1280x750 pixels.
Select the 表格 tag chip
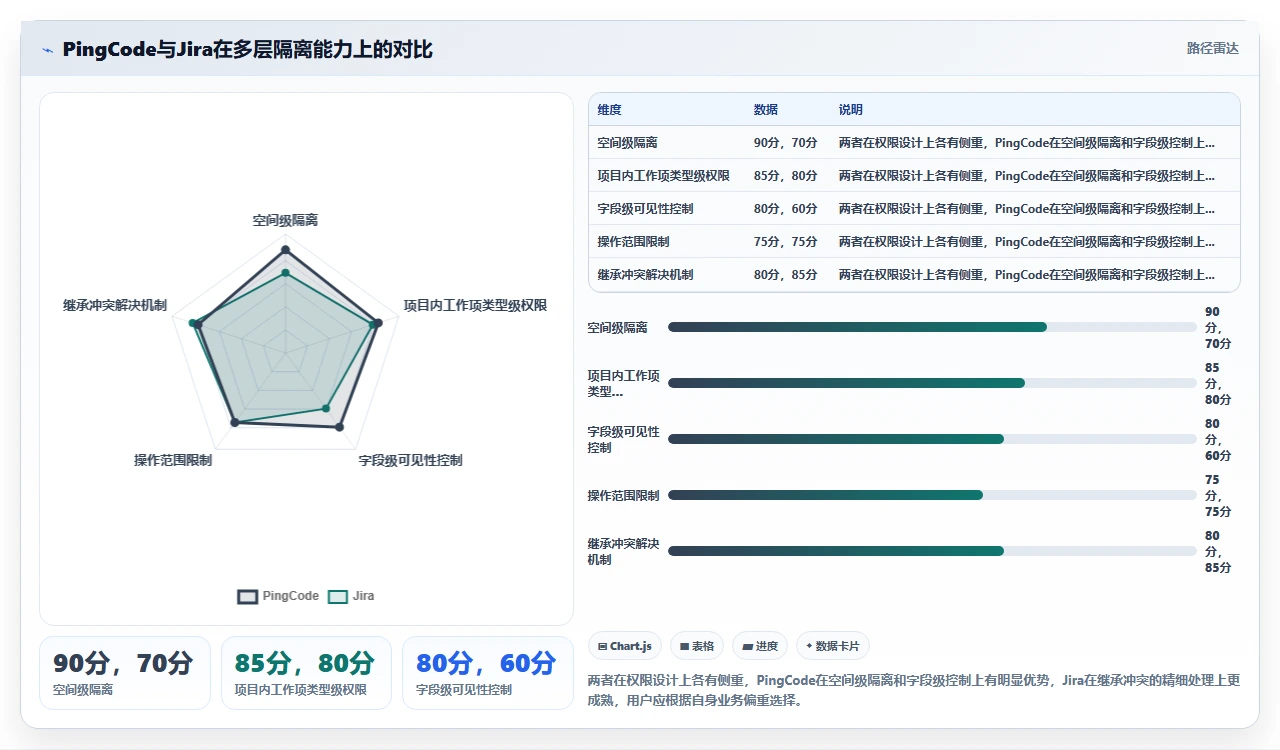[697, 646]
